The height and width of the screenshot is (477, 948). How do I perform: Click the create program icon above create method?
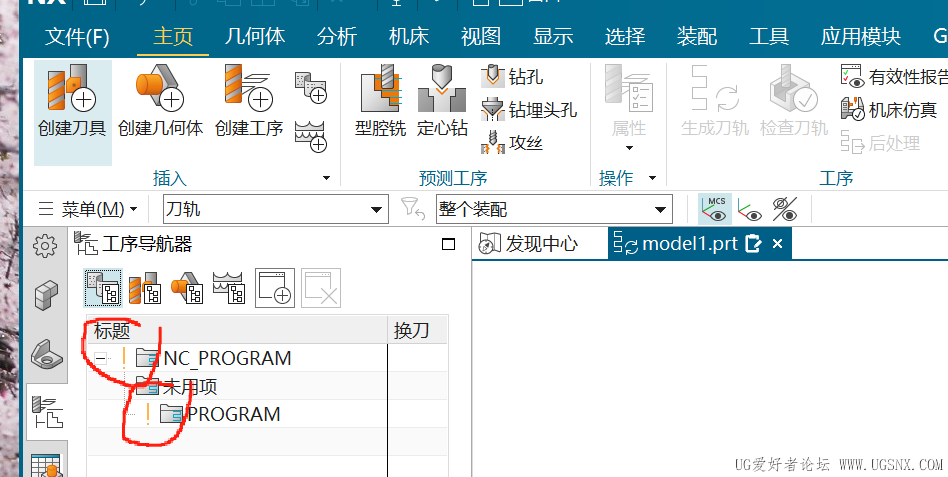click(311, 88)
